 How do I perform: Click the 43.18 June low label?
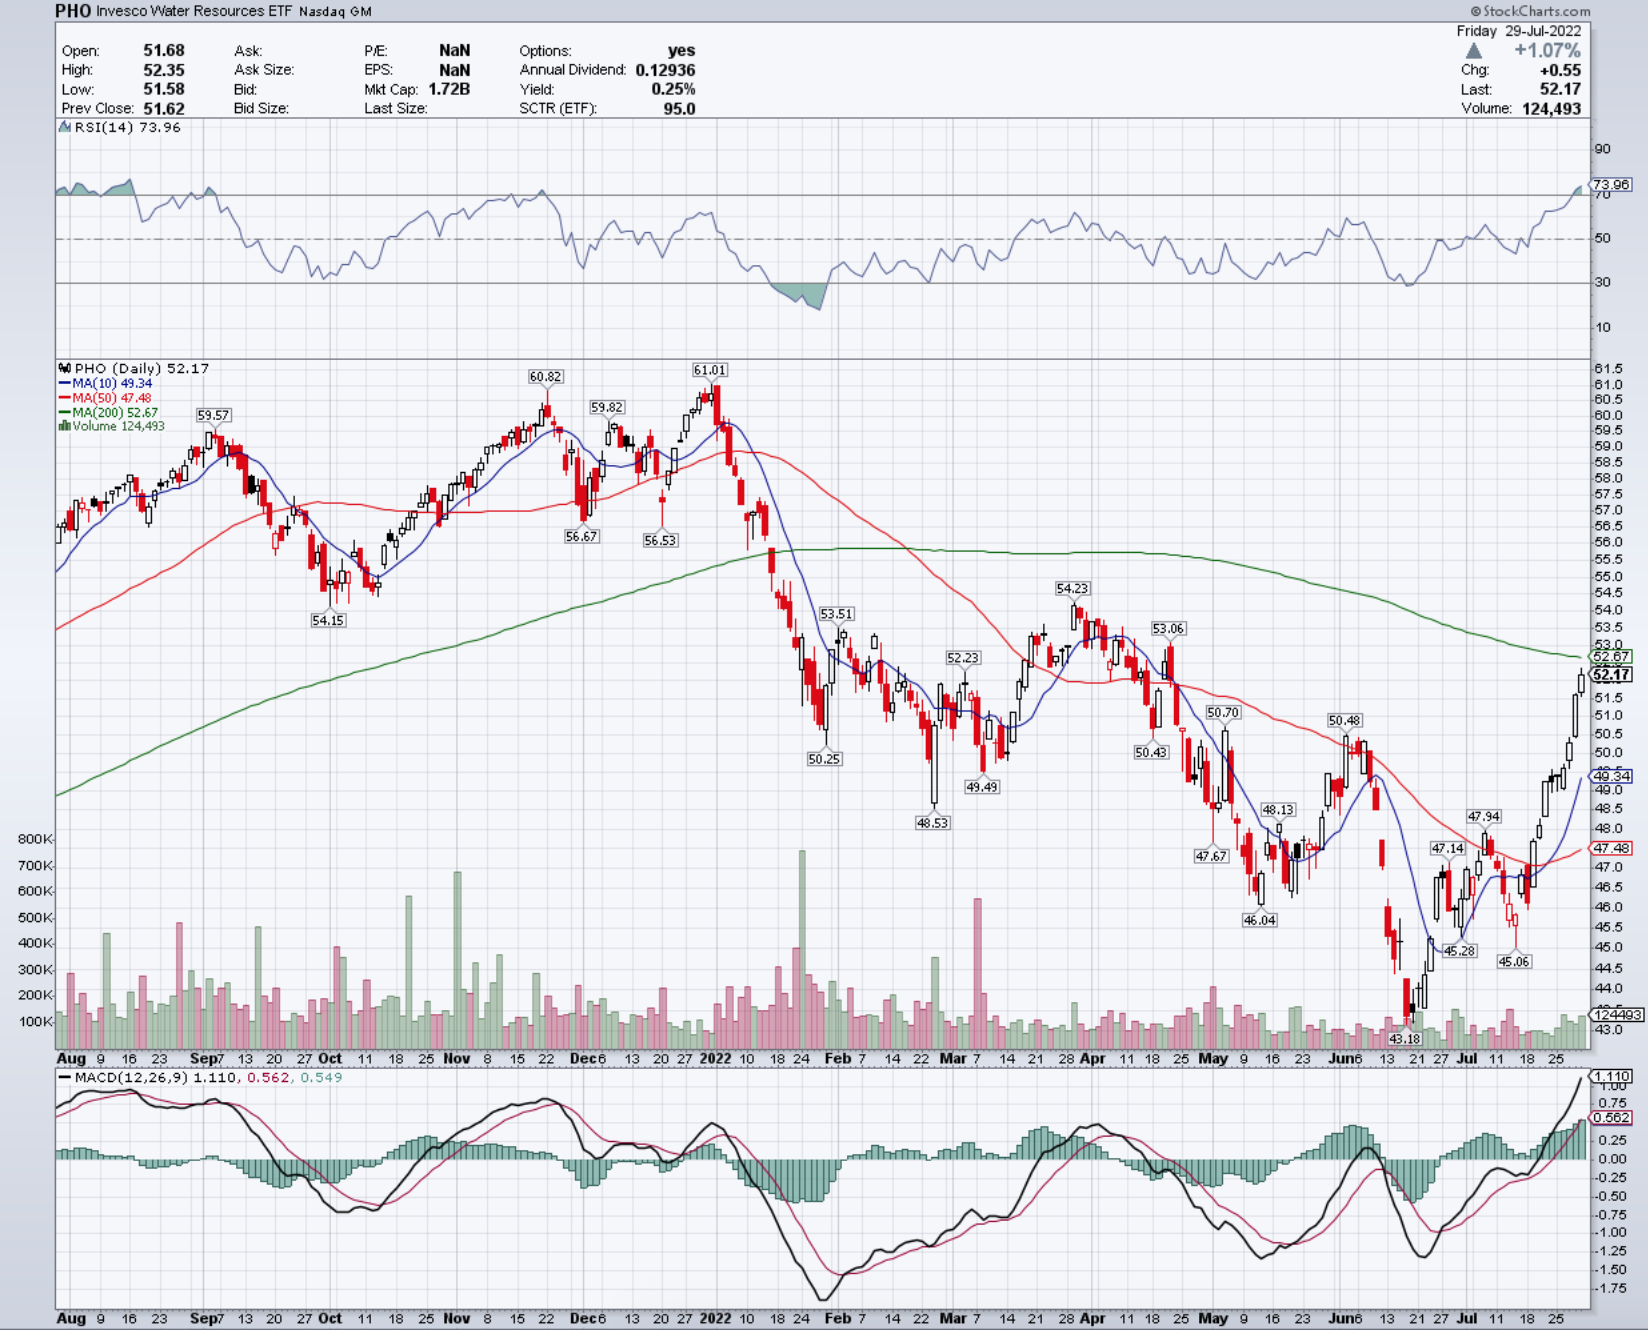(x=1405, y=1039)
